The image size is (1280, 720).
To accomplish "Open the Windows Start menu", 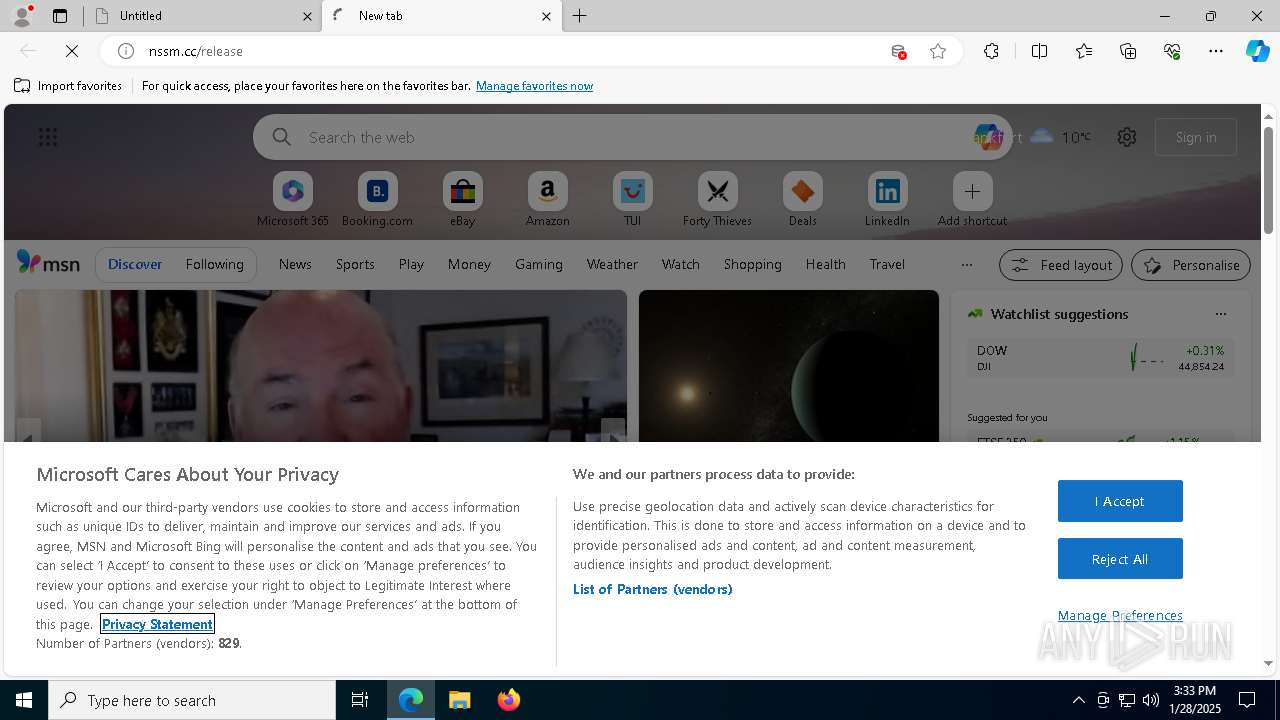I will pos(24,700).
